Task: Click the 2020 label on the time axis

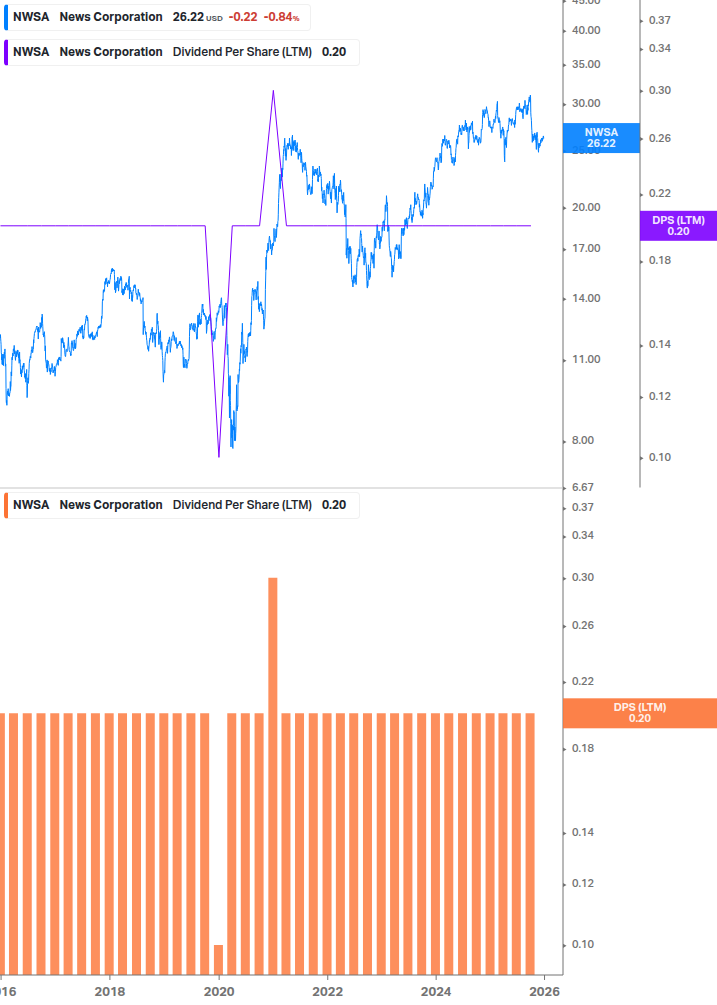Action: [219, 992]
